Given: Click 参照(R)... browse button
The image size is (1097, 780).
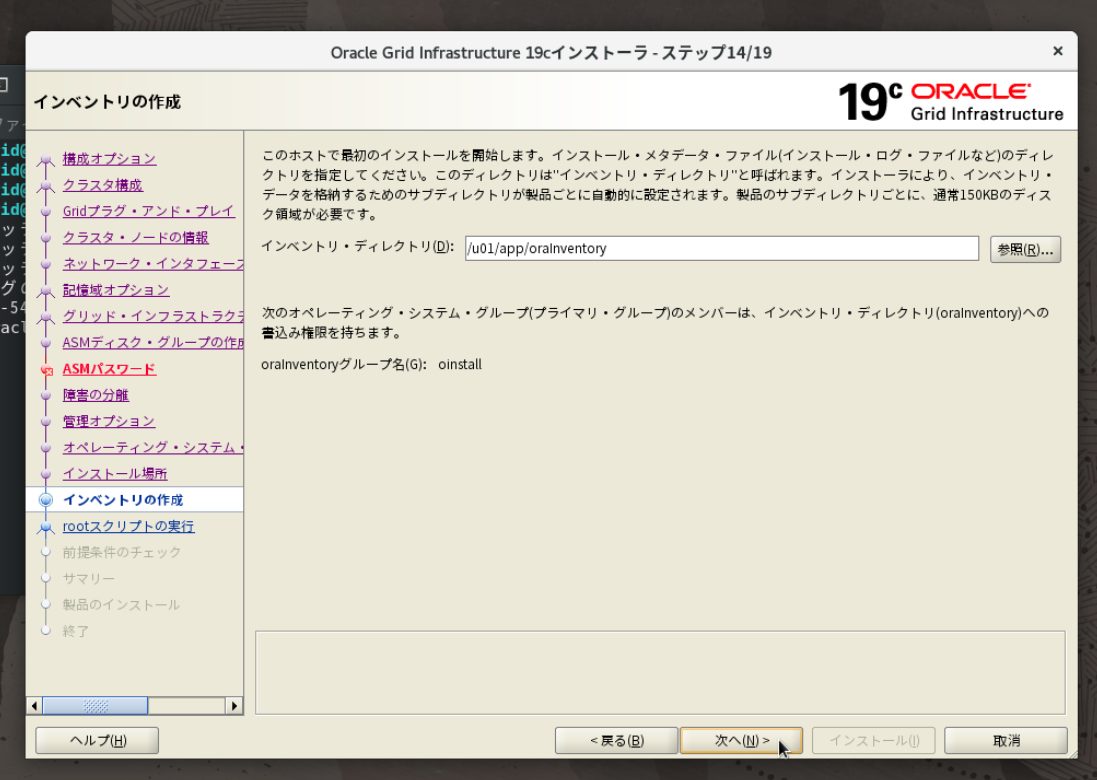Looking at the screenshot, I should point(1025,250).
